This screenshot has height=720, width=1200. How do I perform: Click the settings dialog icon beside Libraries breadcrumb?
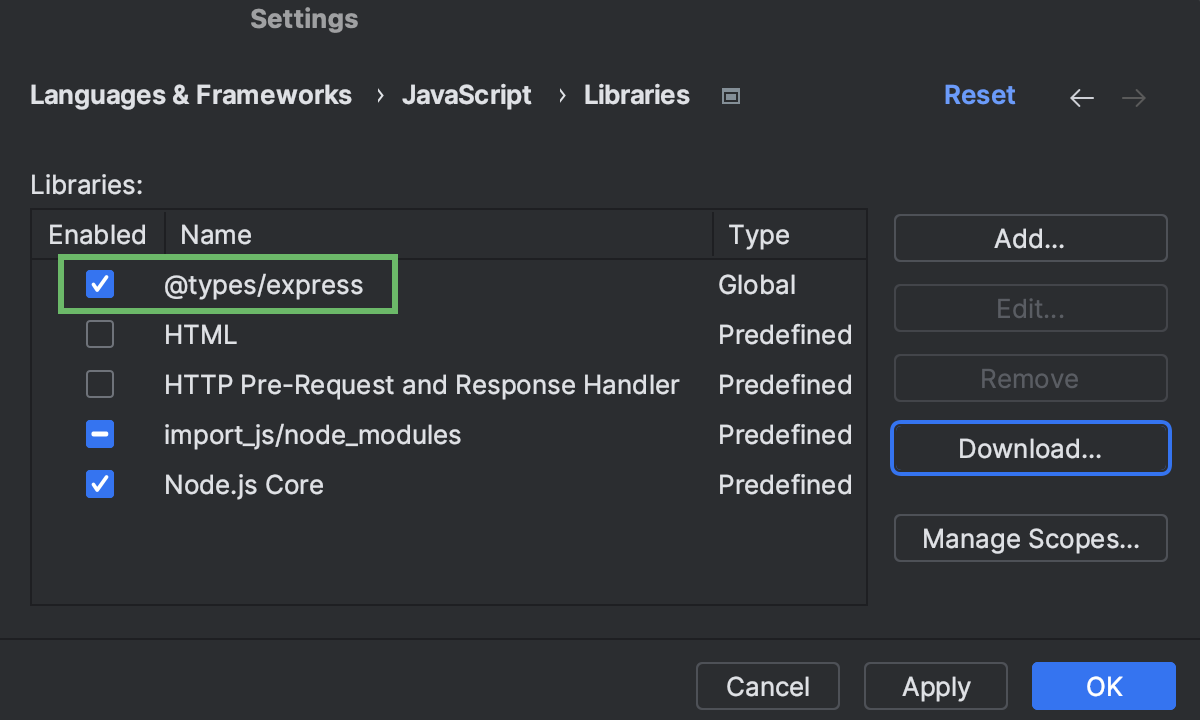730,95
